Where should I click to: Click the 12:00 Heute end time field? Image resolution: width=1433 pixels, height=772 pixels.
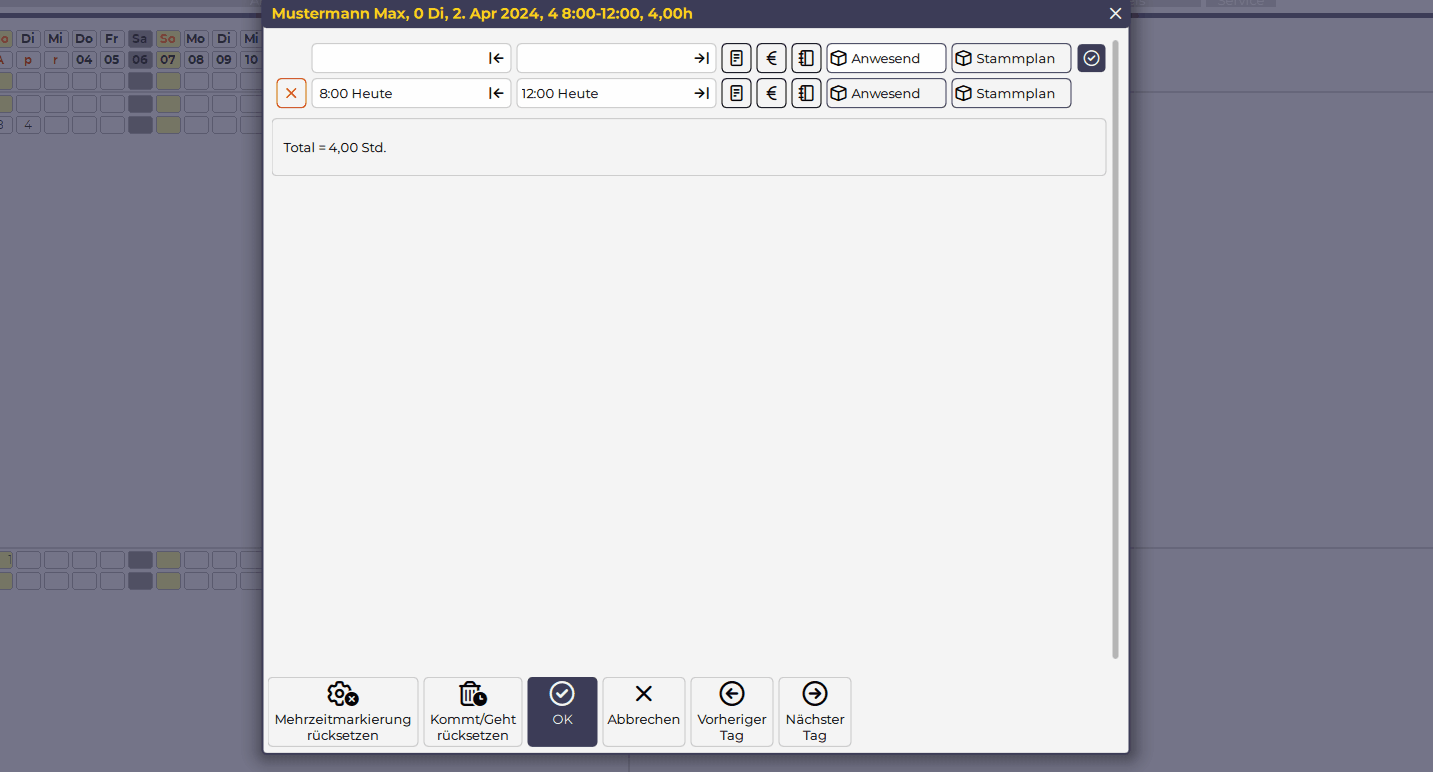(x=600, y=93)
